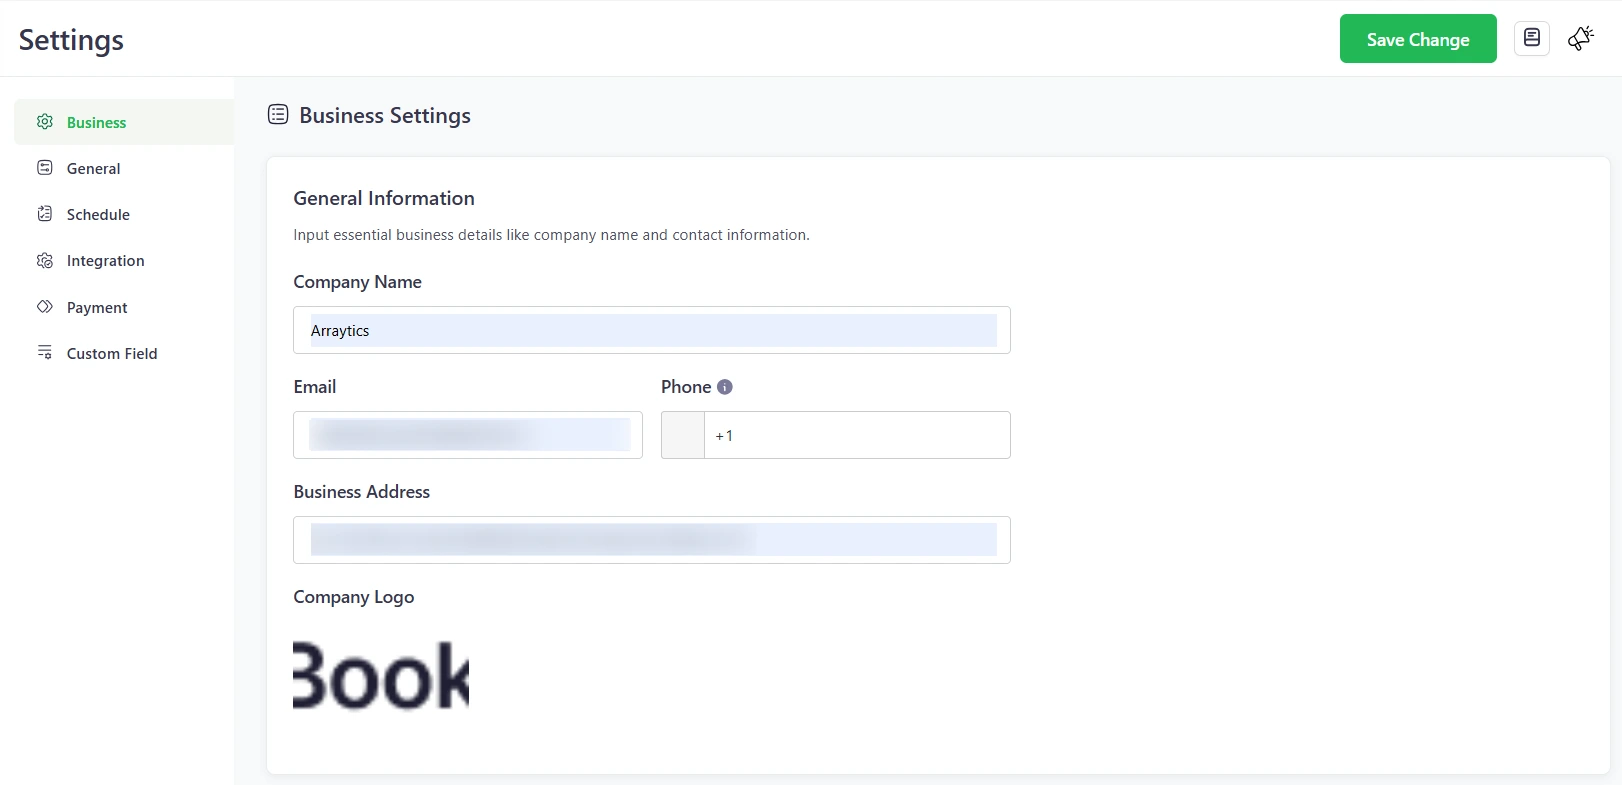Click the Payment sidebar icon
Image resolution: width=1622 pixels, height=785 pixels.
coord(45,307)
